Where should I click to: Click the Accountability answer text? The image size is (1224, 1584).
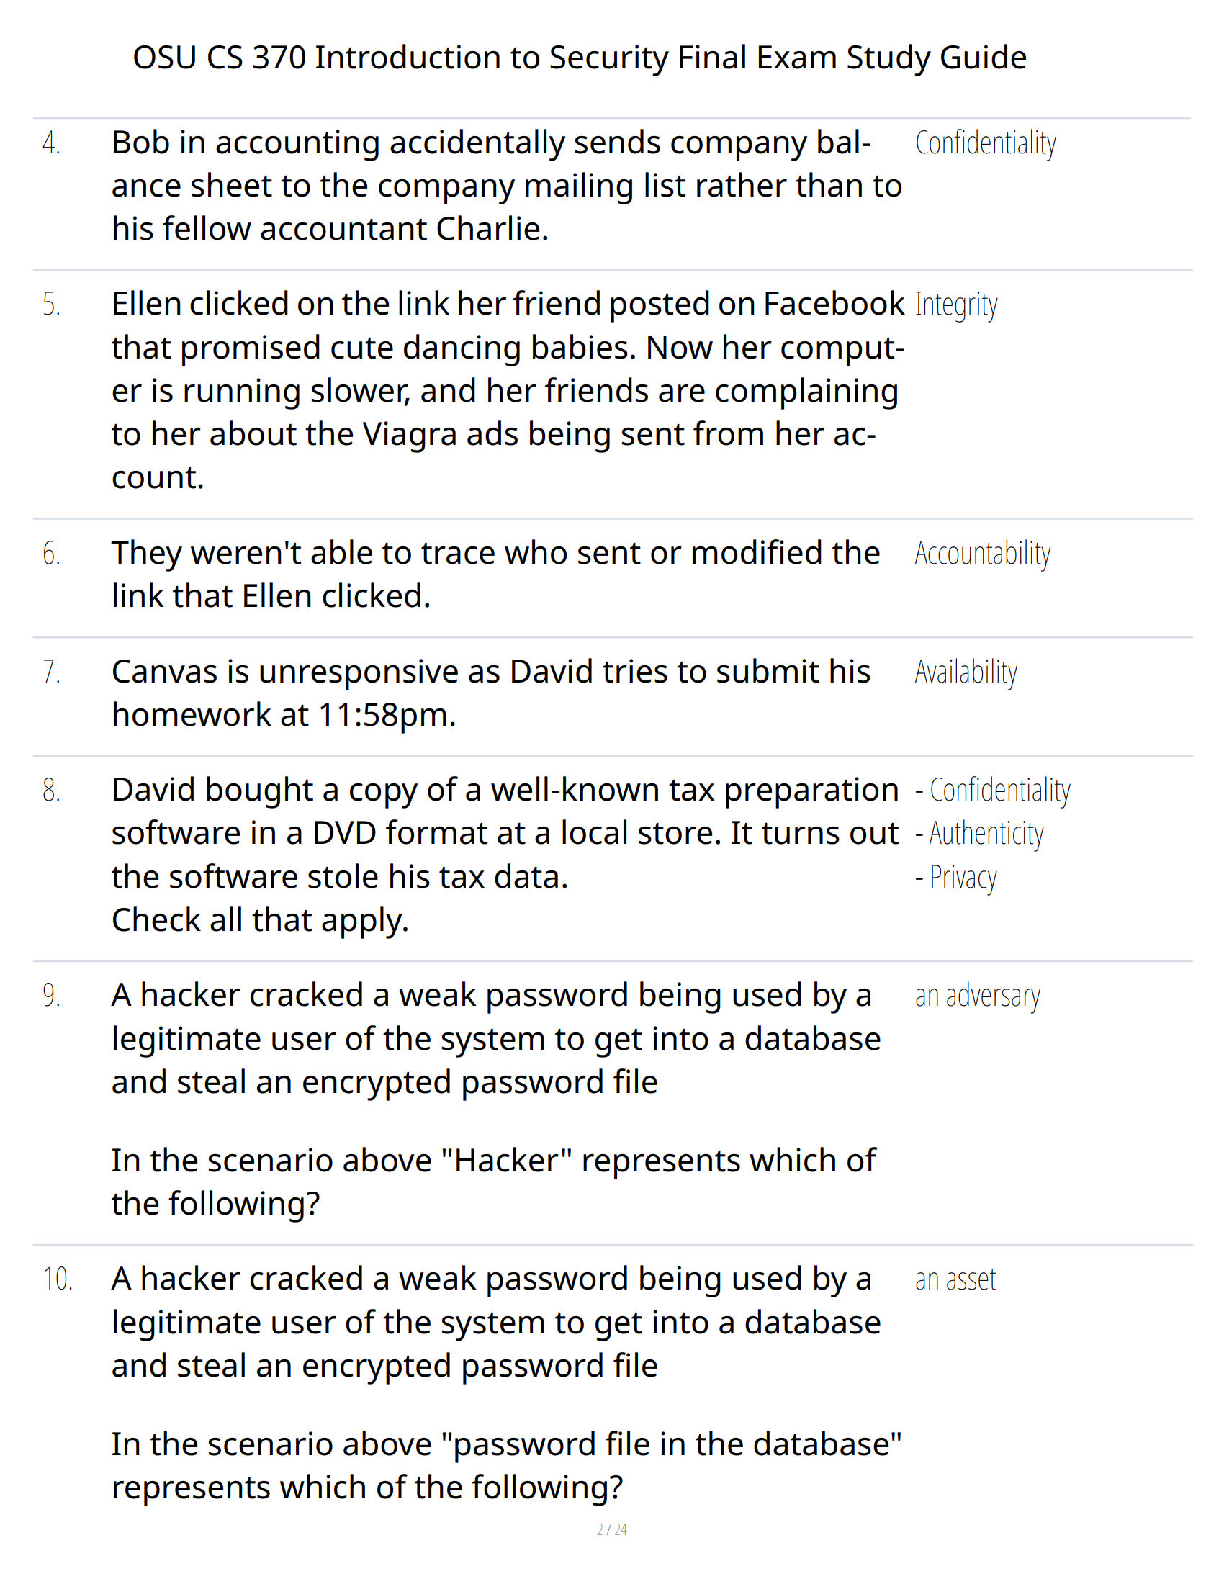pos(982,553)
